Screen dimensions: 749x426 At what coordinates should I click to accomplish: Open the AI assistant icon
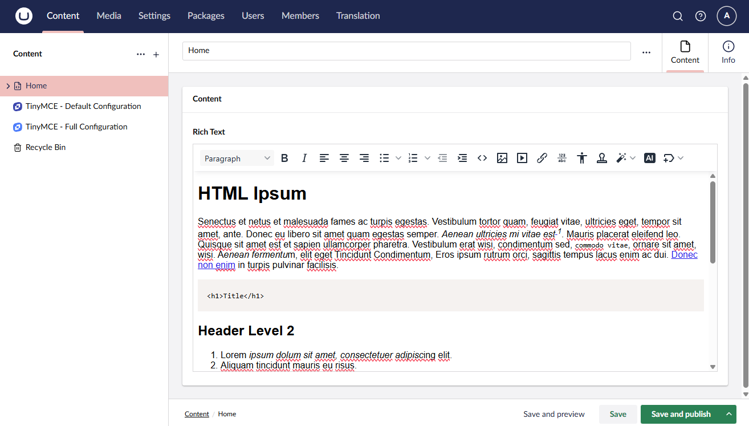click(650, 158)
